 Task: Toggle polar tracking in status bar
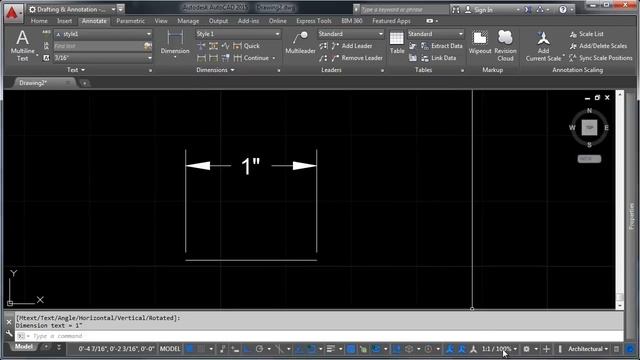point(259,349)
